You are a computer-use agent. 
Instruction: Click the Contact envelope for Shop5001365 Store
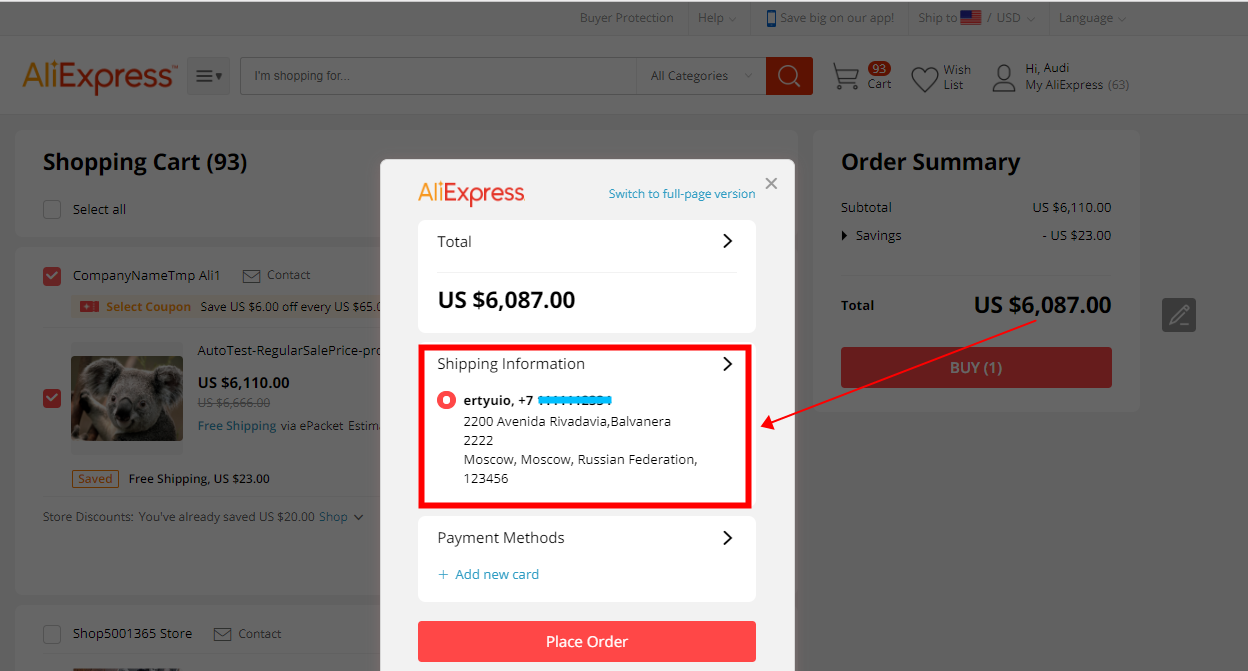tap(222, 634)
